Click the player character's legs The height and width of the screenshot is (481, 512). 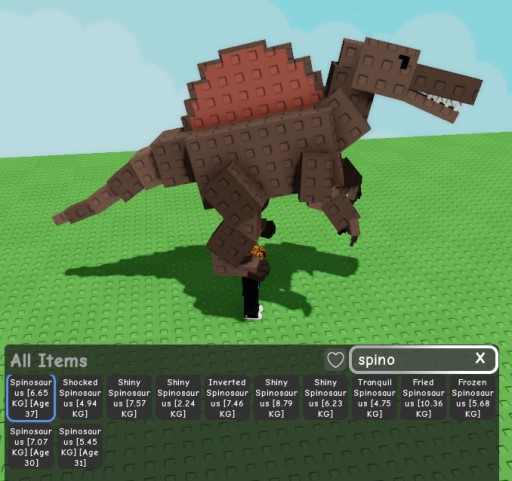[x=252, y=298]
